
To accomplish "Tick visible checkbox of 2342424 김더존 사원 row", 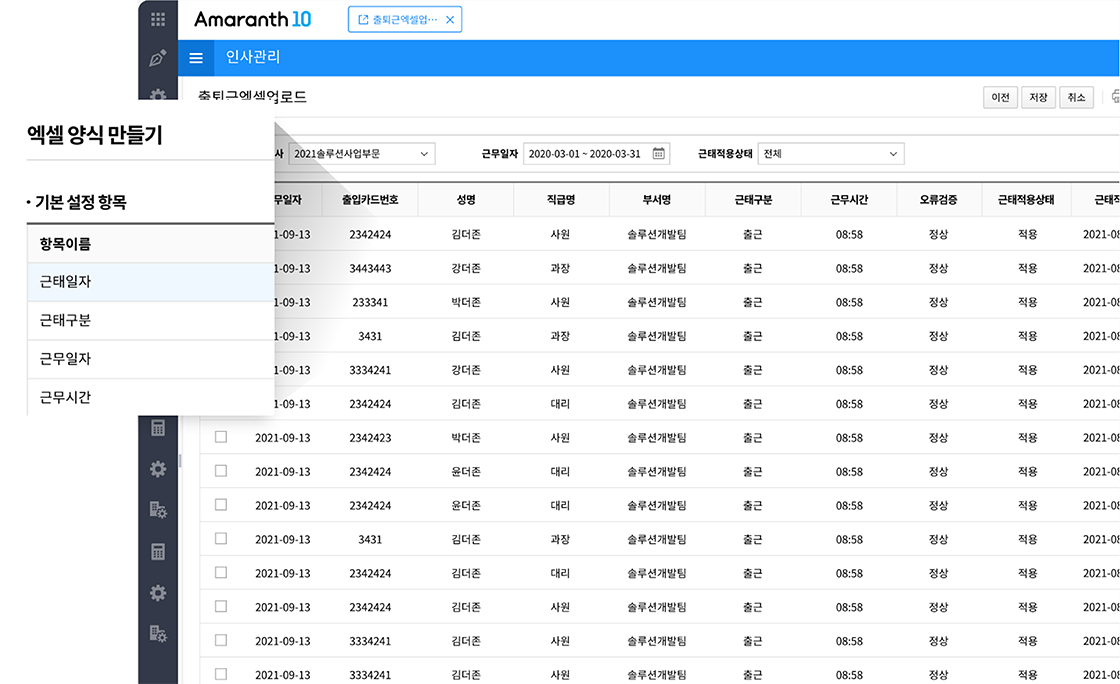I will point(221,606).
